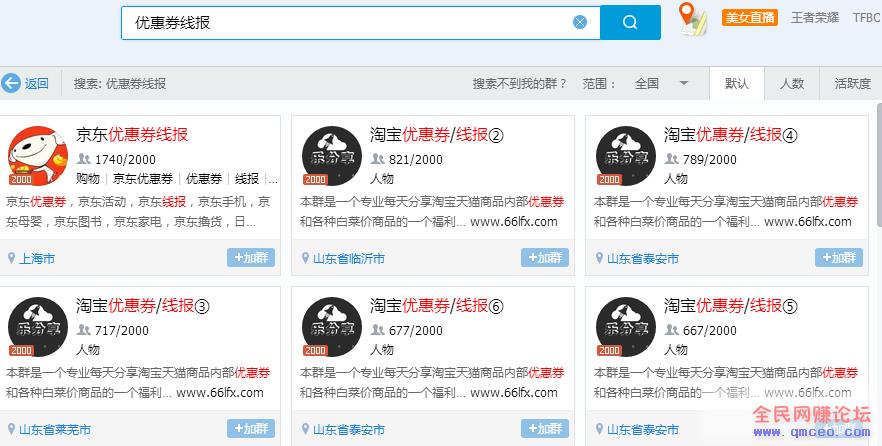Image resolution: width=882 pixels, height=446 pixels.
Task: Click the 山东省莱芜市 location link
Action: (x=55, y=430)
